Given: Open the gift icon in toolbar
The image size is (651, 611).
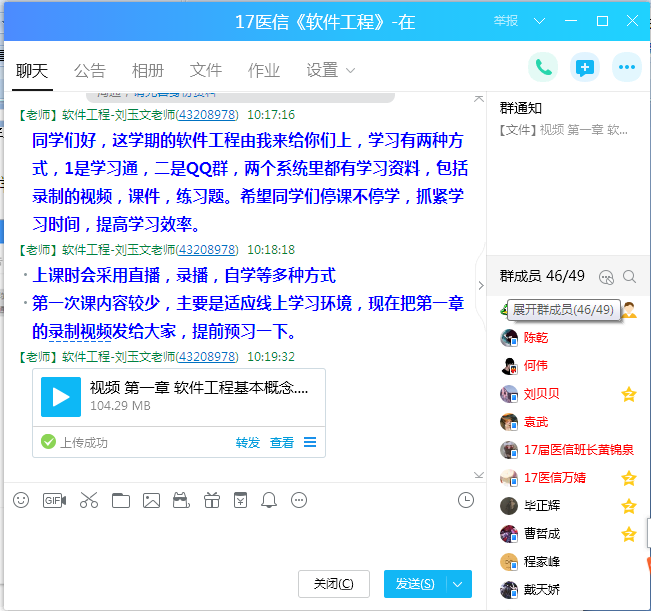Looking at the screenshot, I should (212, 500).
